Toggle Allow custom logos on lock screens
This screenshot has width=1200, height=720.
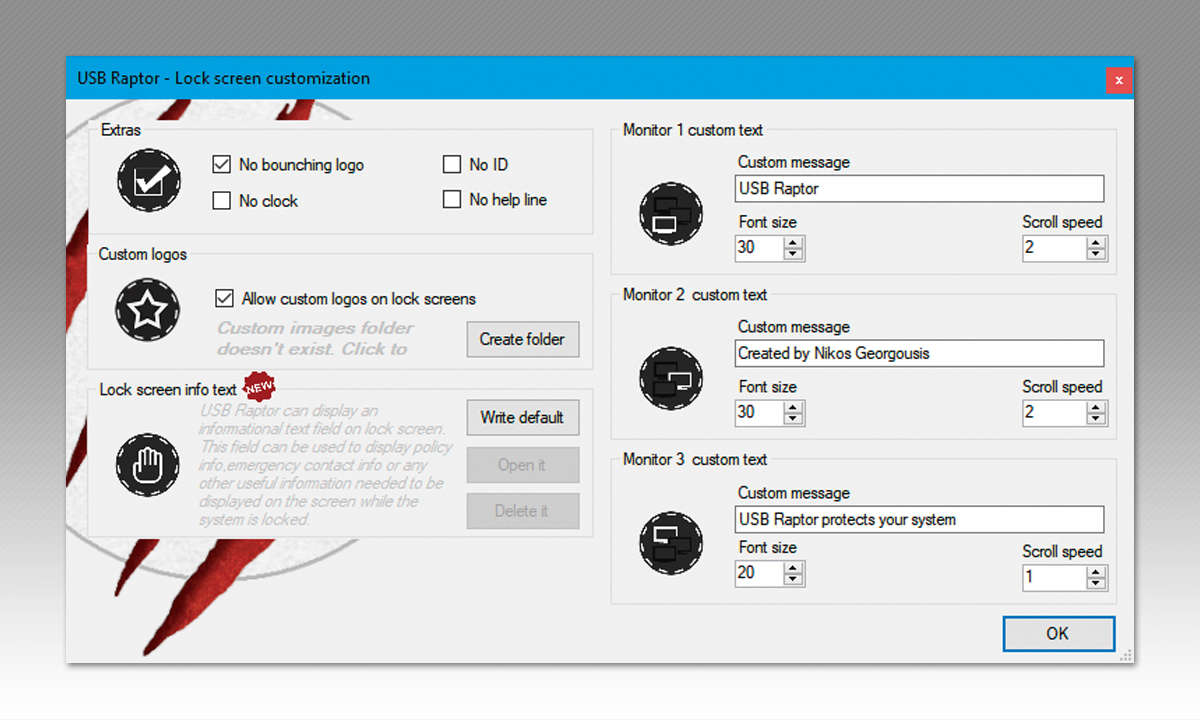[x=224, y=298]
